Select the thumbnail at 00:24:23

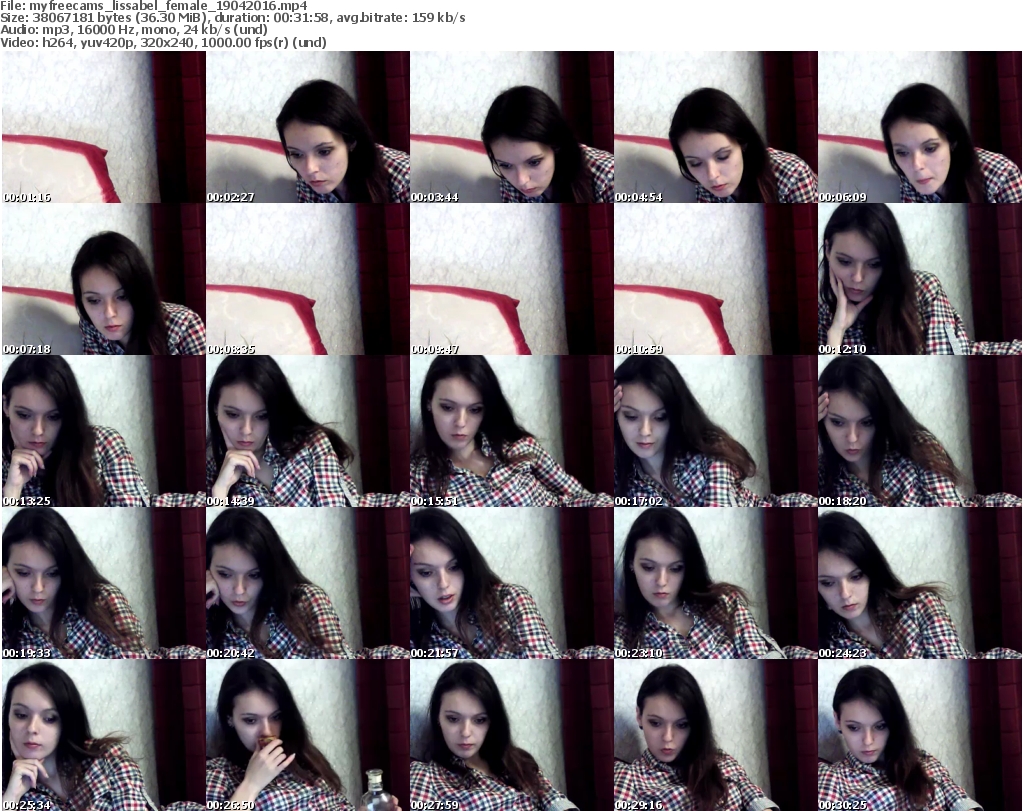[920, 584]
